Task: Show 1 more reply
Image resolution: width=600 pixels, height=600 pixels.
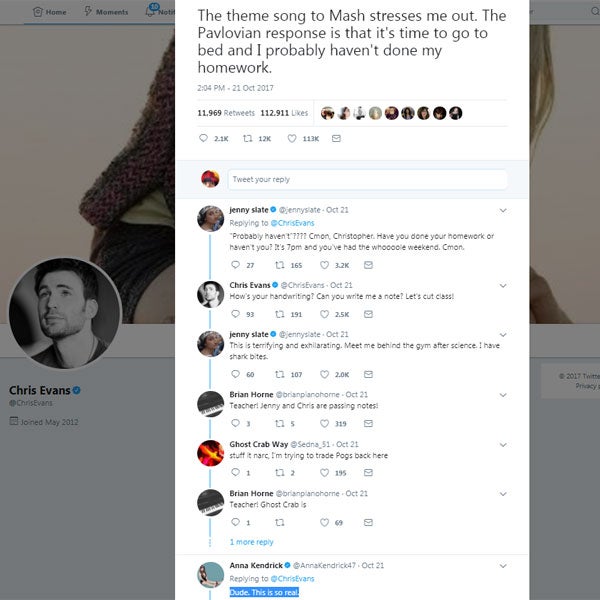Action: point(251,542)
